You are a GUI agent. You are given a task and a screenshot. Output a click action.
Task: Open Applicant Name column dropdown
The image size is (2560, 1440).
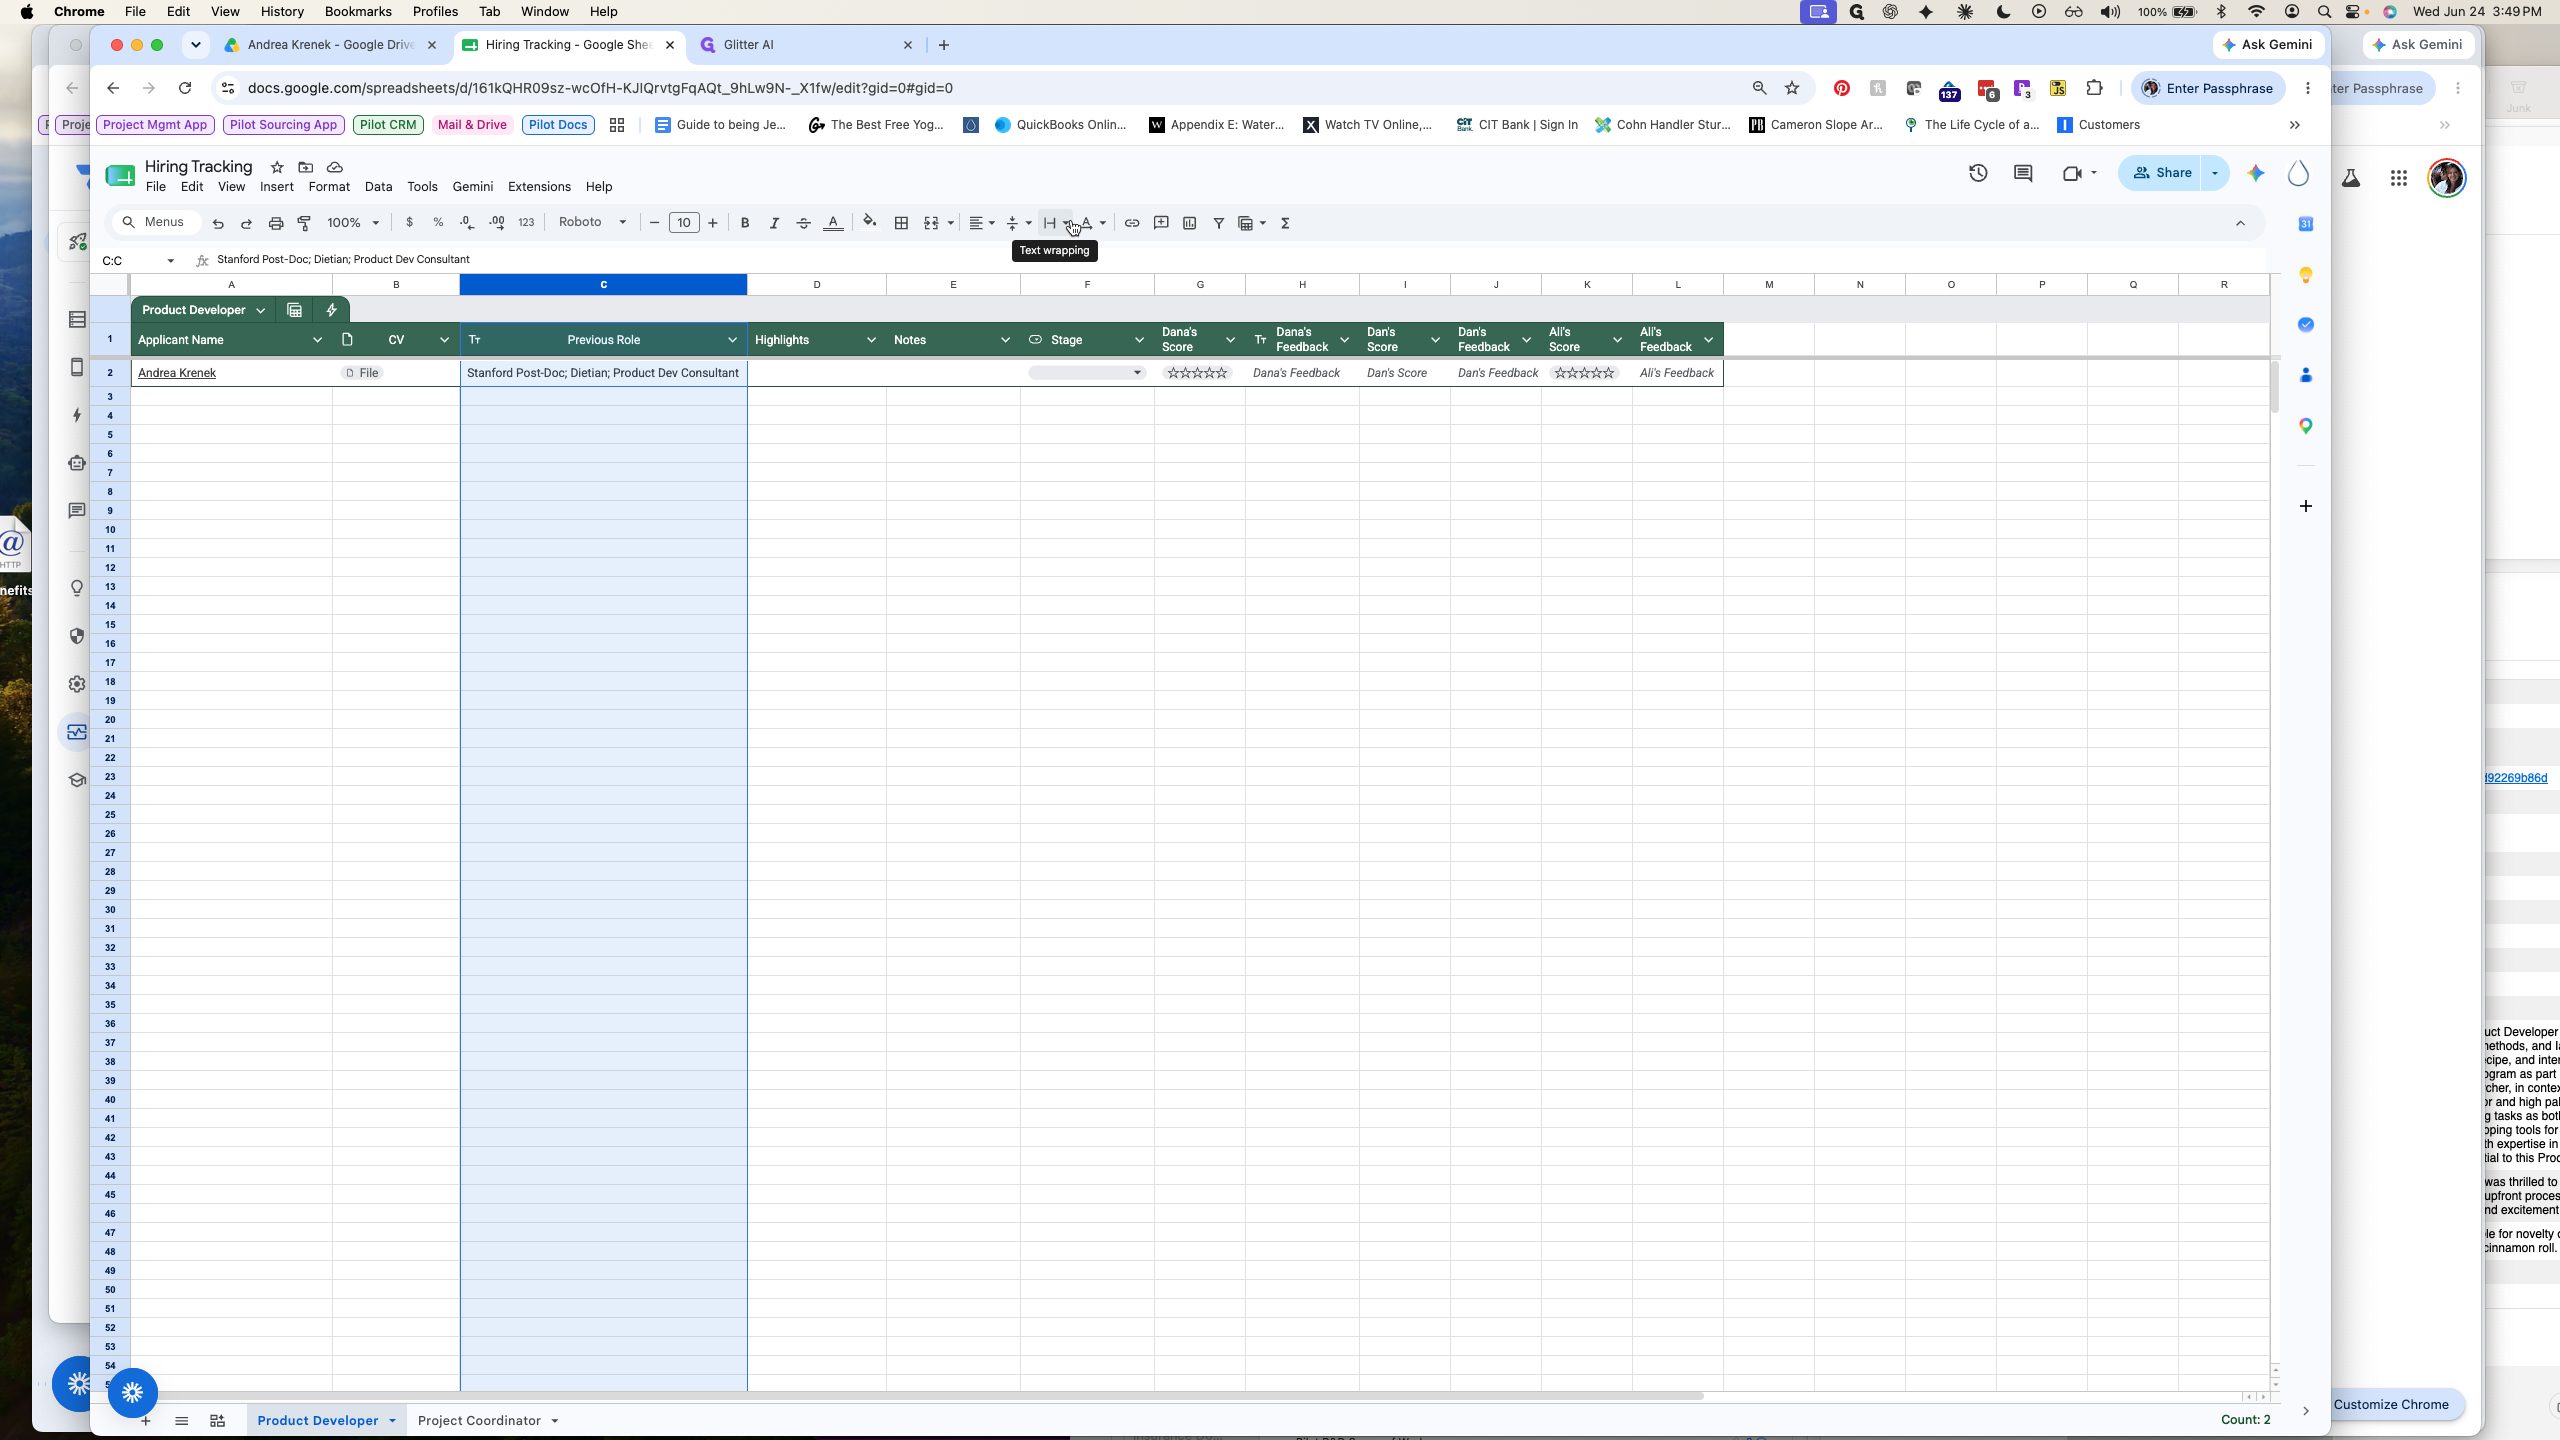click(x=317, y=340)
